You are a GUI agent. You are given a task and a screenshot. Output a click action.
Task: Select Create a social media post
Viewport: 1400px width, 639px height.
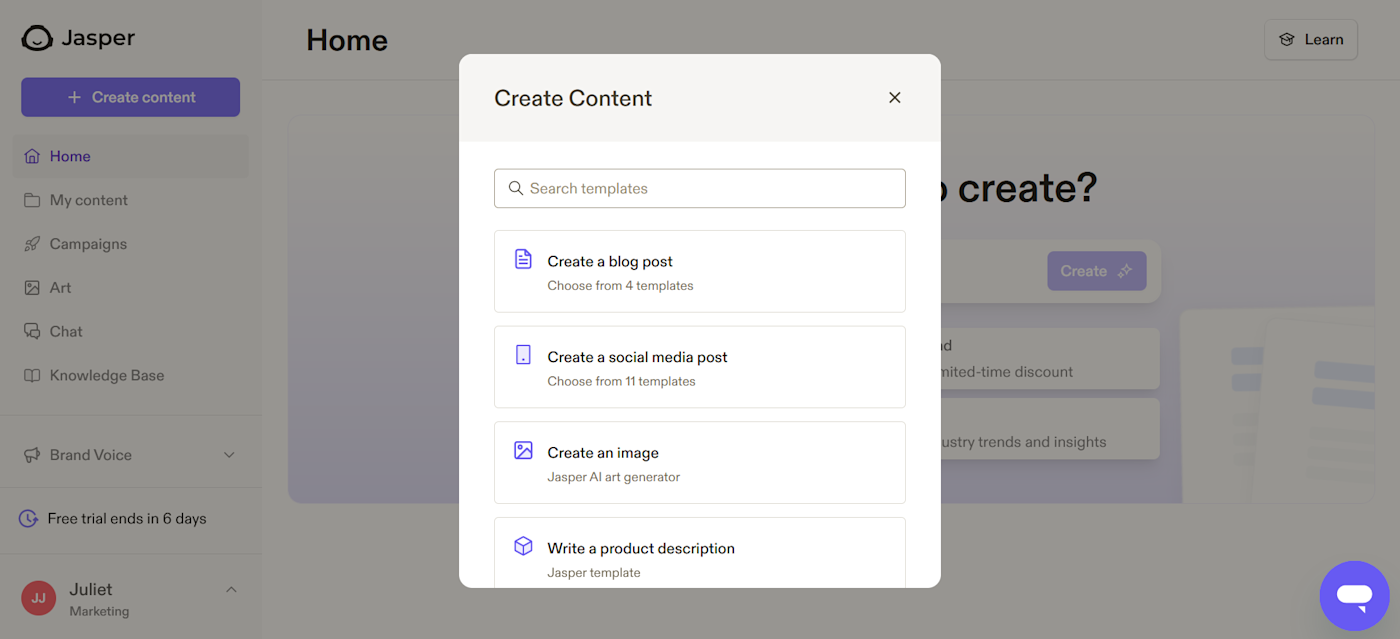click(x=700, y=367)
